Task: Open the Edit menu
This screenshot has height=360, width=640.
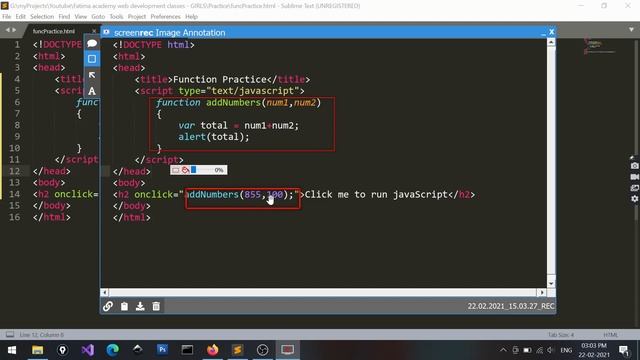Action: click(20, 17)
